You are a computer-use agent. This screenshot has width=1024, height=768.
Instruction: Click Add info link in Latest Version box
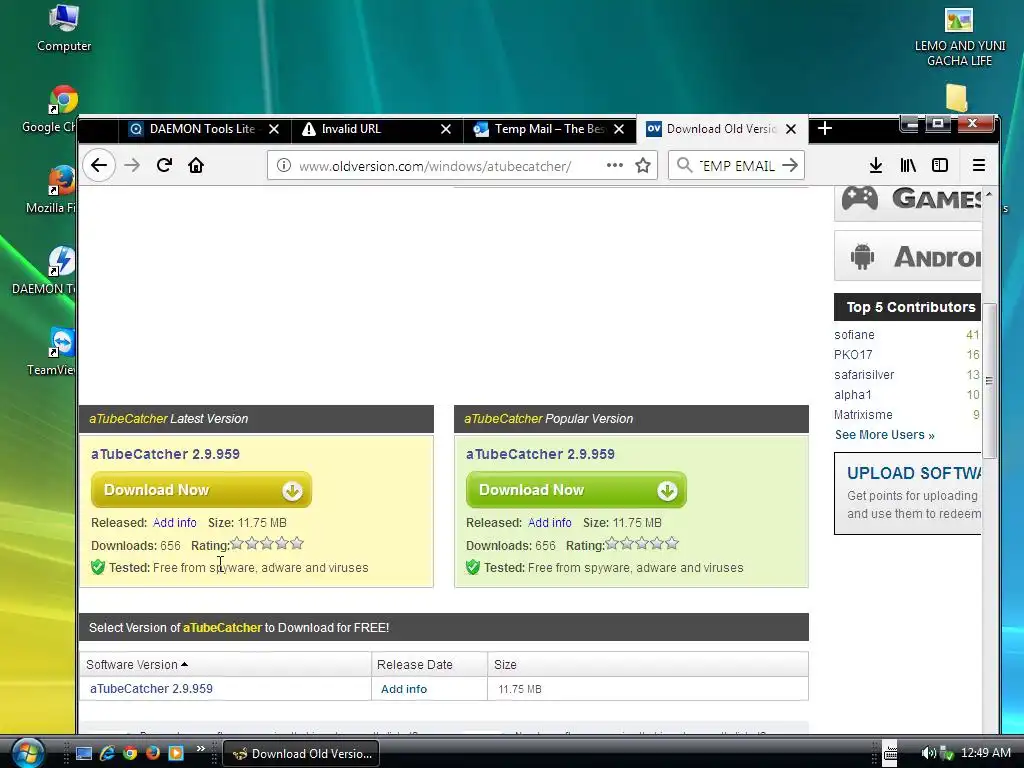click(174, 523)
